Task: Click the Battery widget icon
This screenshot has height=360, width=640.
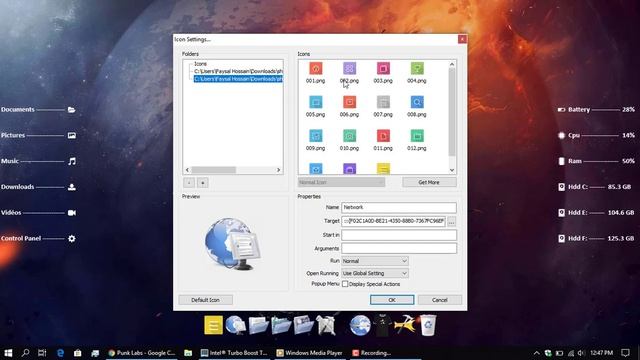Action: pos(562,110)
